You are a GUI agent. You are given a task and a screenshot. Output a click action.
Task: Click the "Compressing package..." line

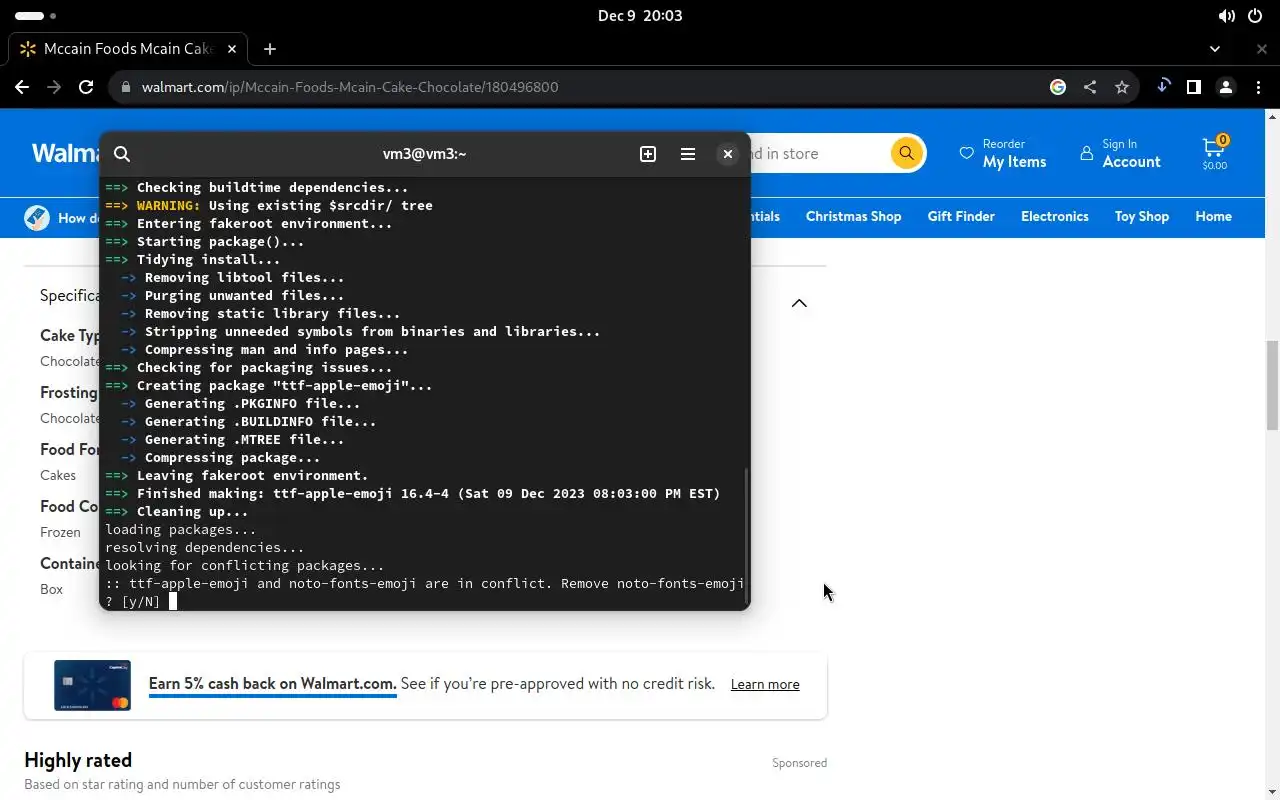pos(221,458)
